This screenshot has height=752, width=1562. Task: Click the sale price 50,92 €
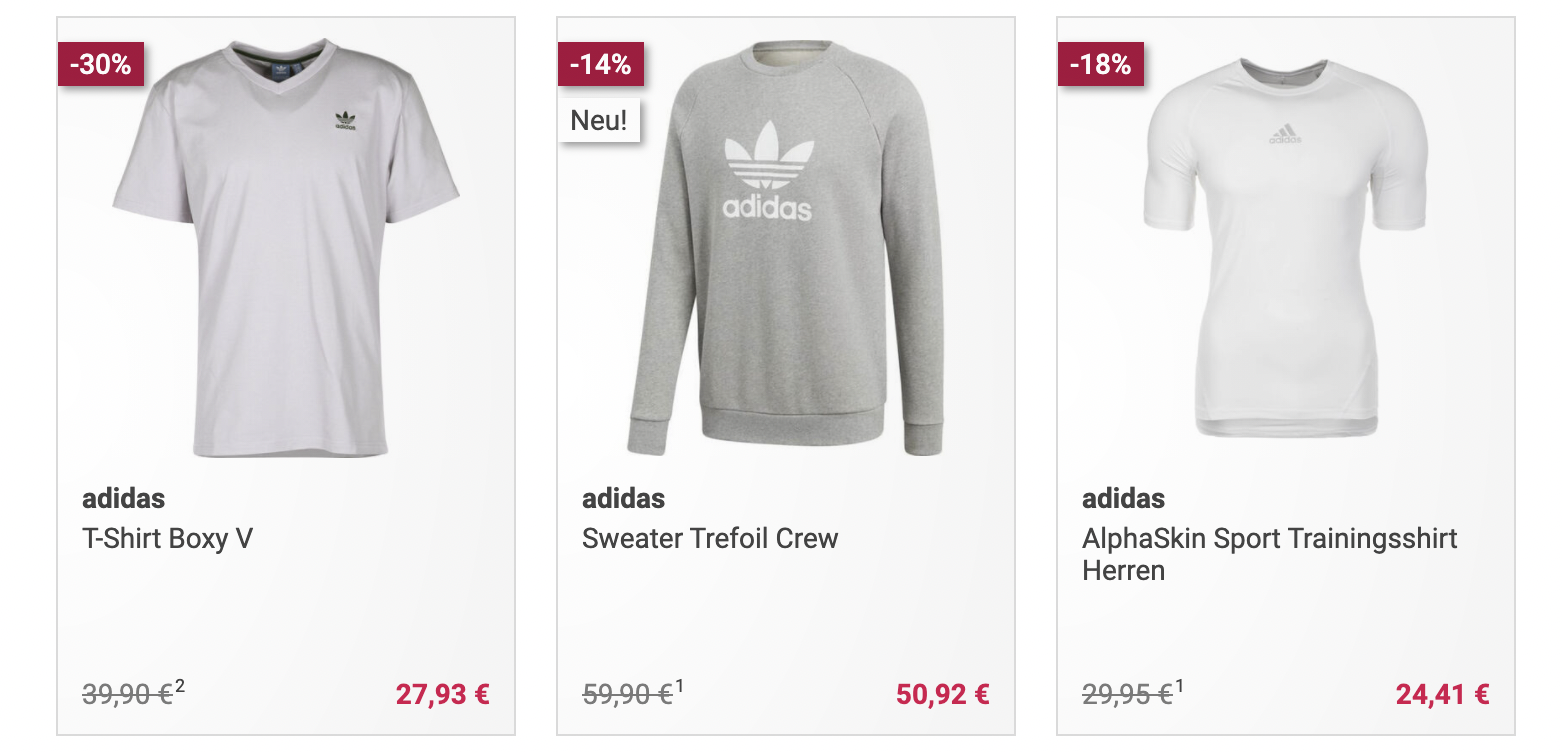942,694
